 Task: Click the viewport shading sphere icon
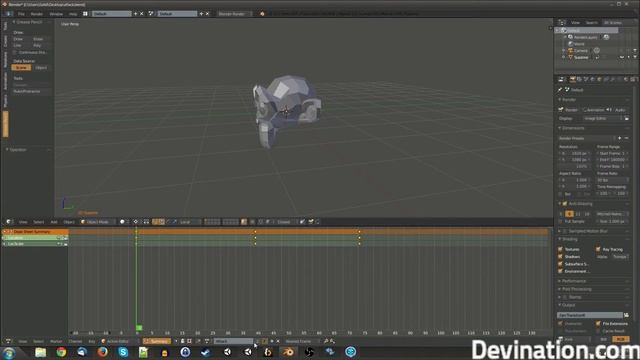122,222
